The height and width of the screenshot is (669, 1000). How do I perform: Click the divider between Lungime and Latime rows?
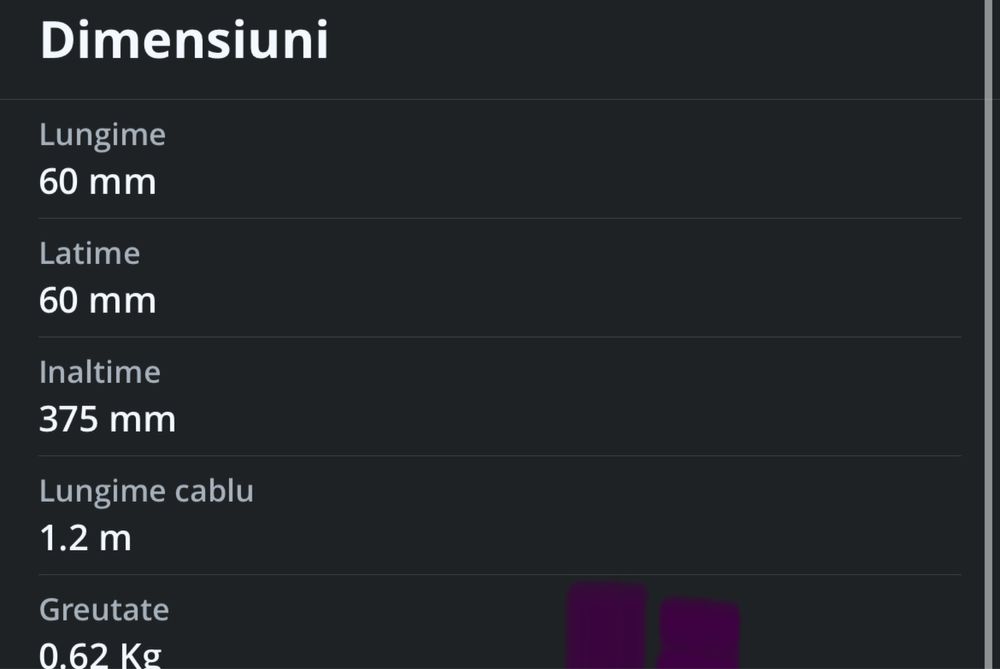[x=500, y=218]
